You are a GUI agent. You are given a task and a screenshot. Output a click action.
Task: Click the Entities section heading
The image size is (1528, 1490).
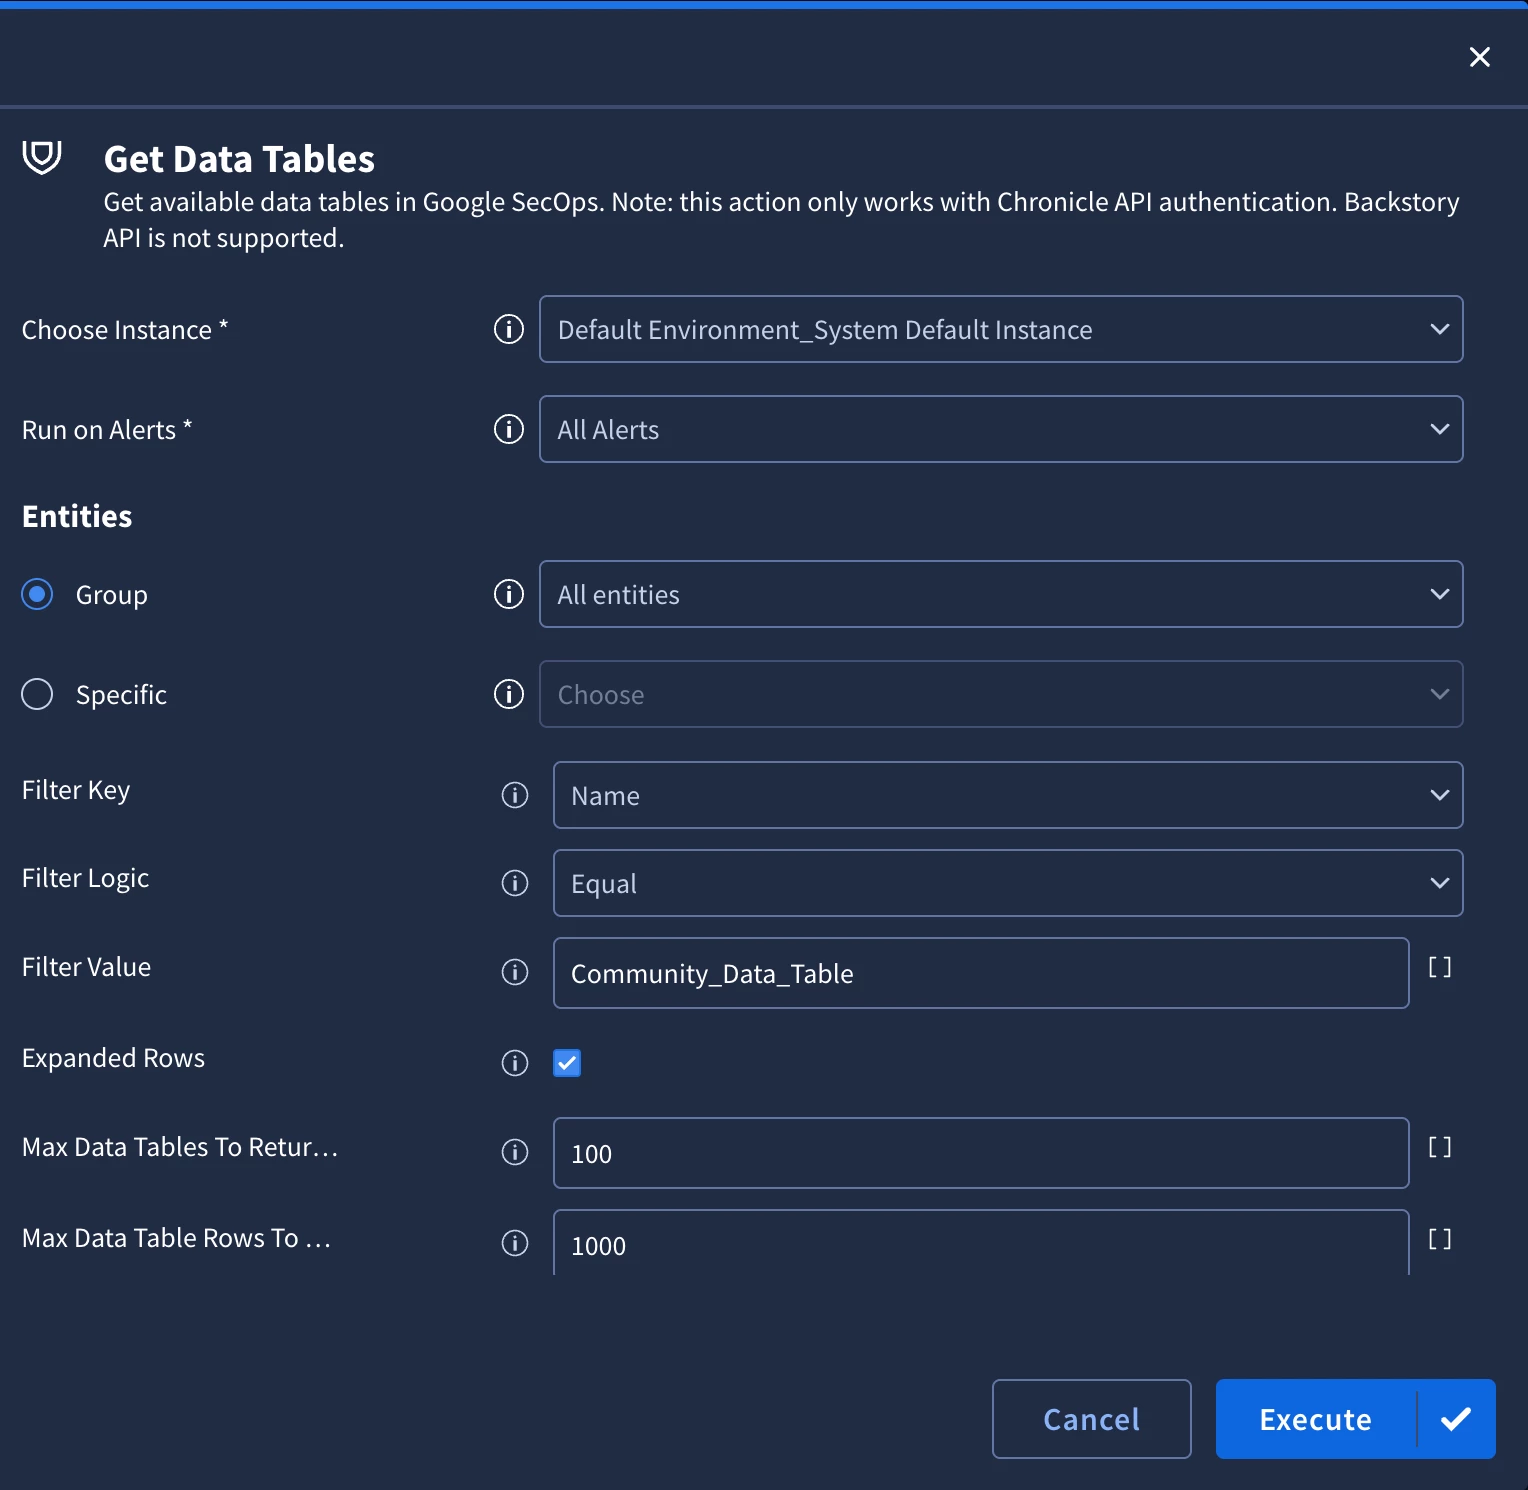coord(77,516)
